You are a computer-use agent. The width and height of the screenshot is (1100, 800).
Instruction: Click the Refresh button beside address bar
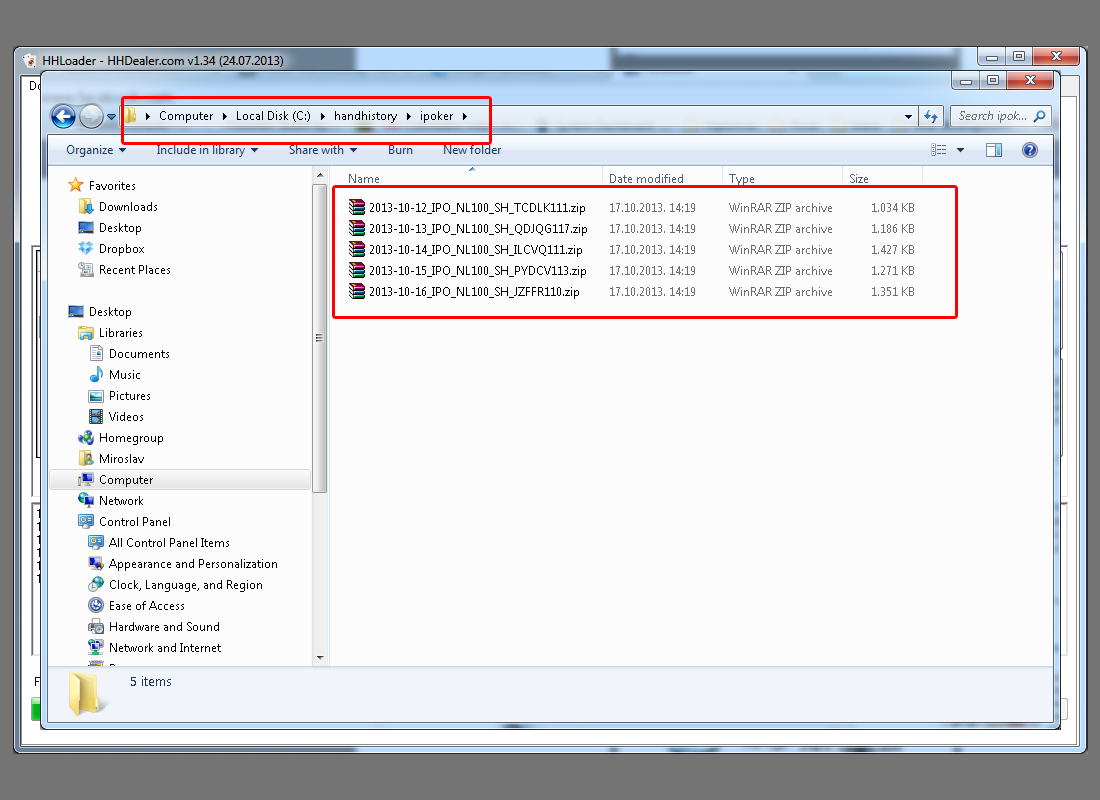(x=931, y=116)
